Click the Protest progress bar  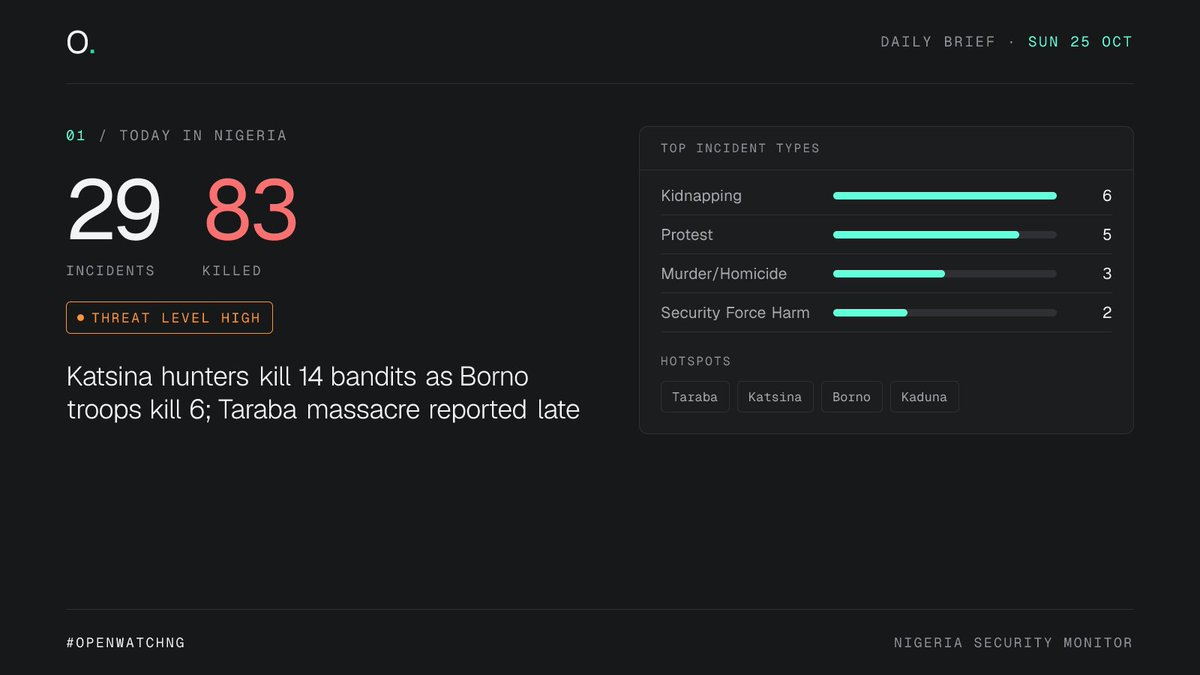[x=944, y=235]
